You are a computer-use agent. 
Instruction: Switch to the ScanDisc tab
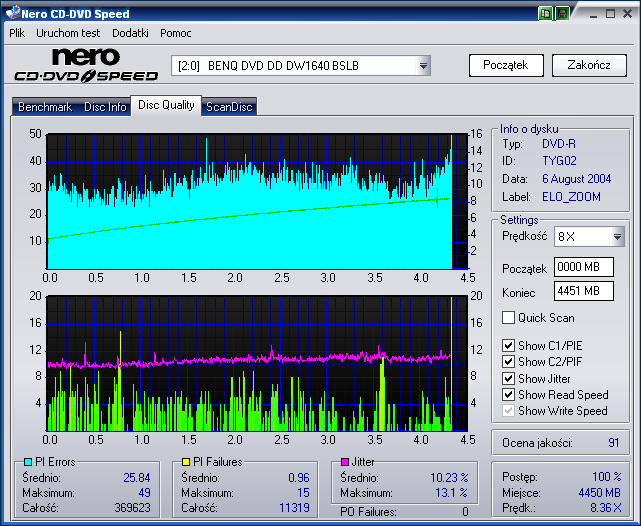[229, 107]
